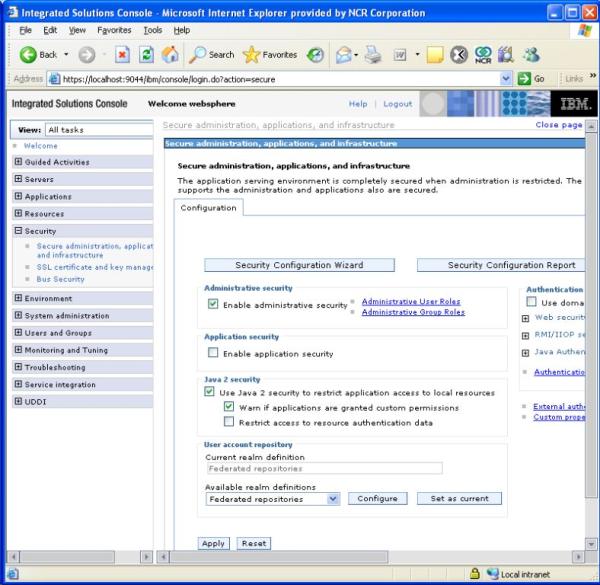Viewport: 600px width, 585px height.
Task: Open Favorites star icon
Action: [x=251, y=55]
